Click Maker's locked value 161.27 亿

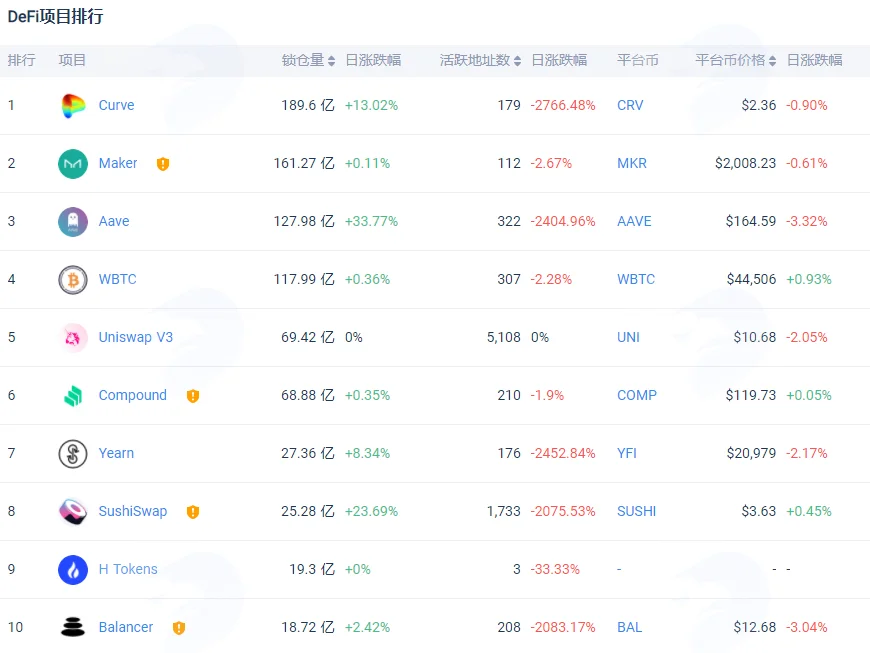point(304,163)
